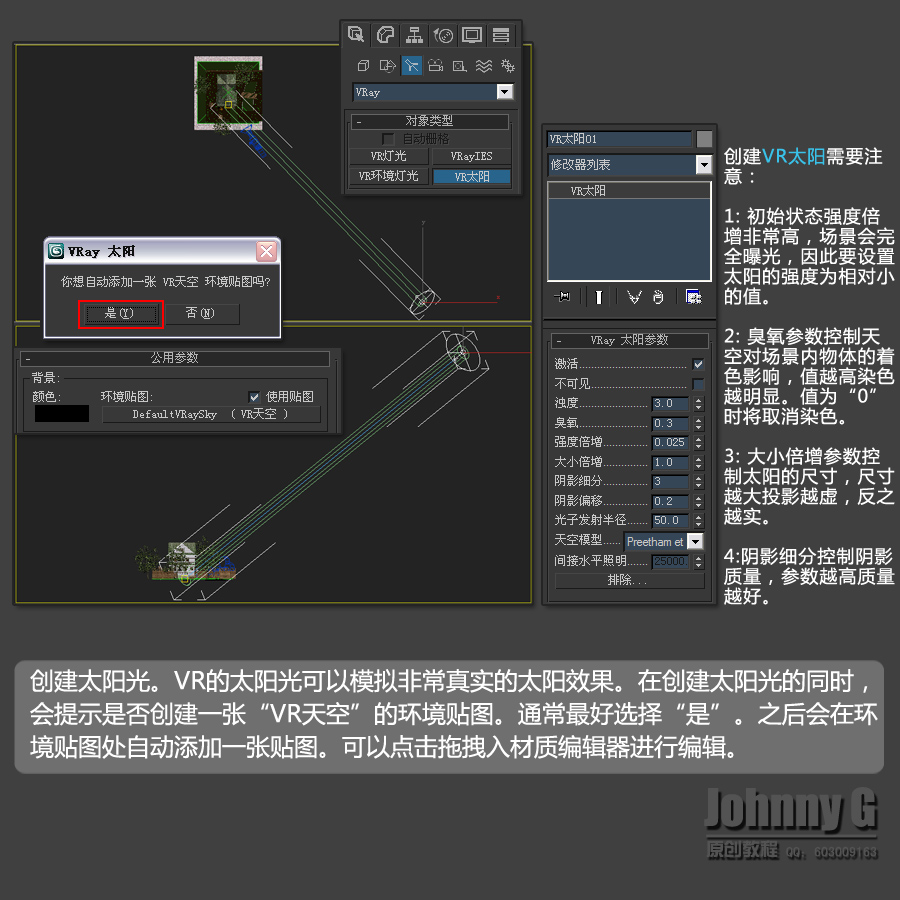Click the 强度倍增 spinner arrows
The height and width of the screenshot is (900, 900).
click(x=699, y=443)
